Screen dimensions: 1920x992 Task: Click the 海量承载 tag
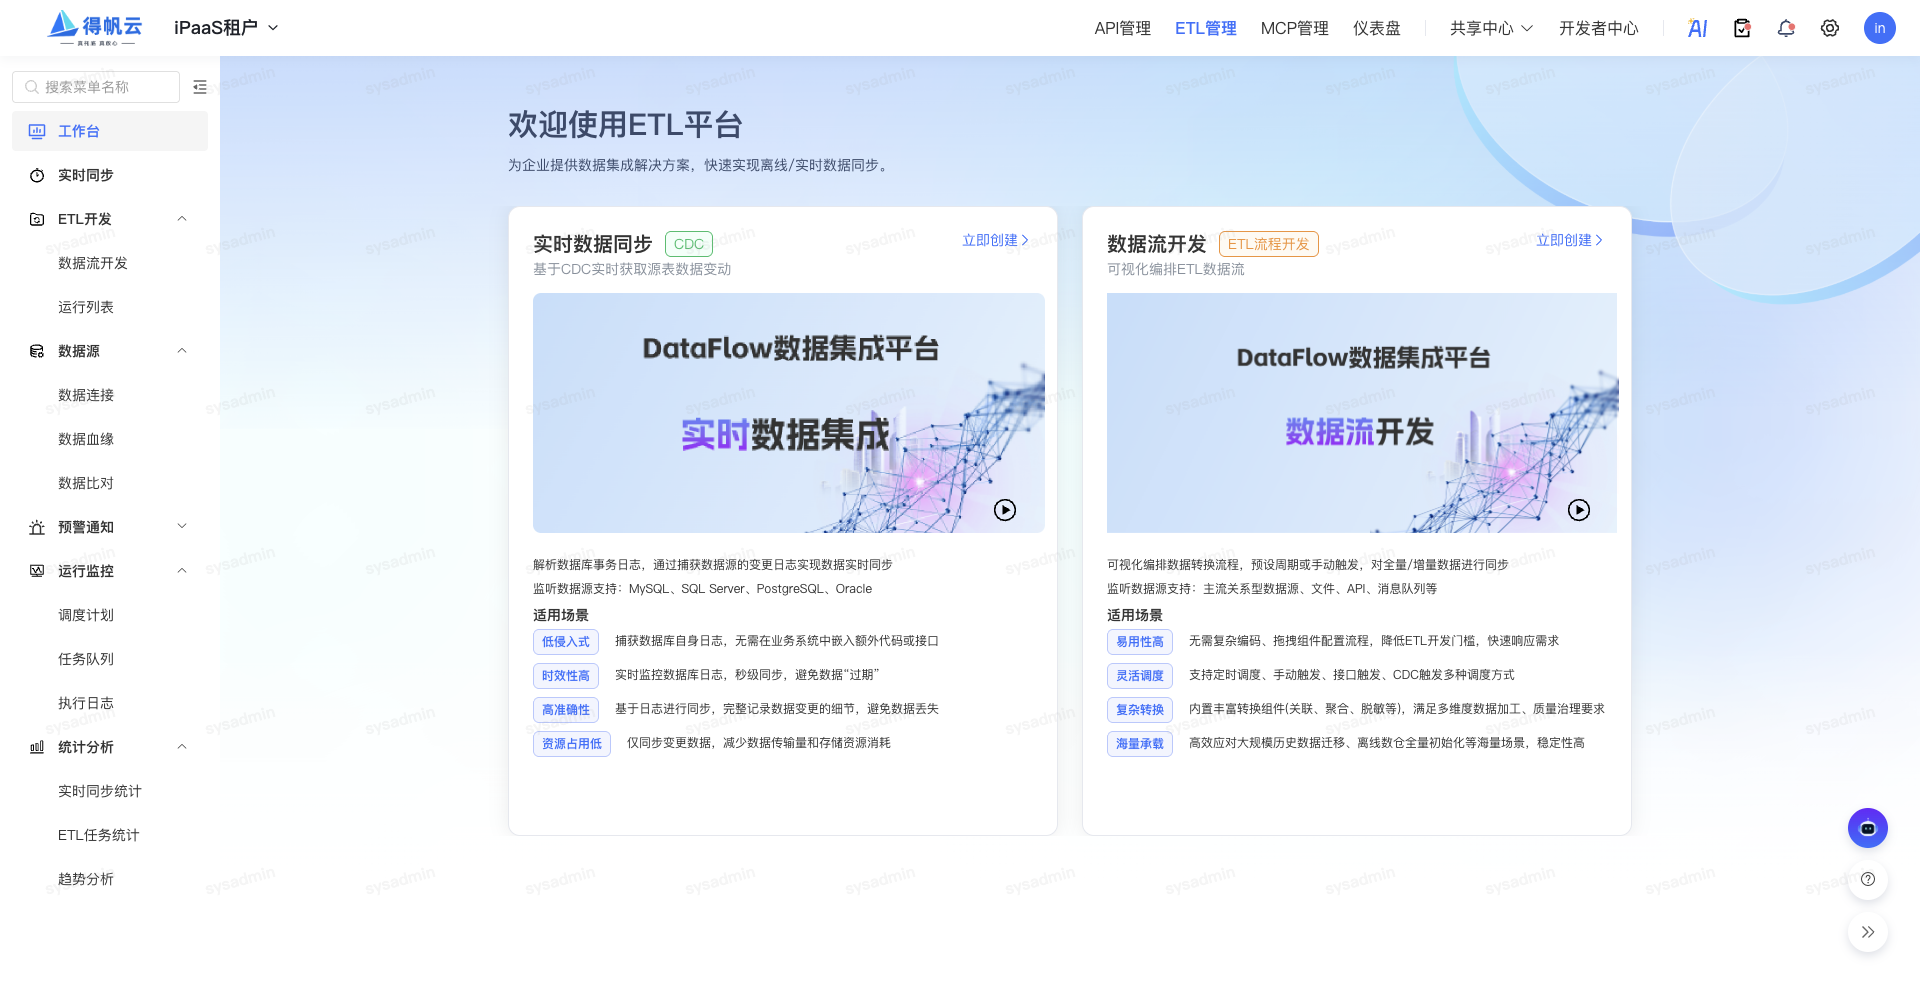tap(1140, 744)
